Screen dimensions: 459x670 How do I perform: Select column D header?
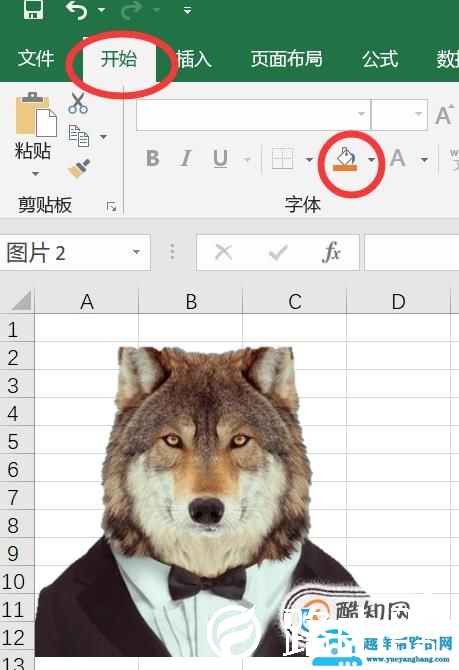tap(398, 301)
